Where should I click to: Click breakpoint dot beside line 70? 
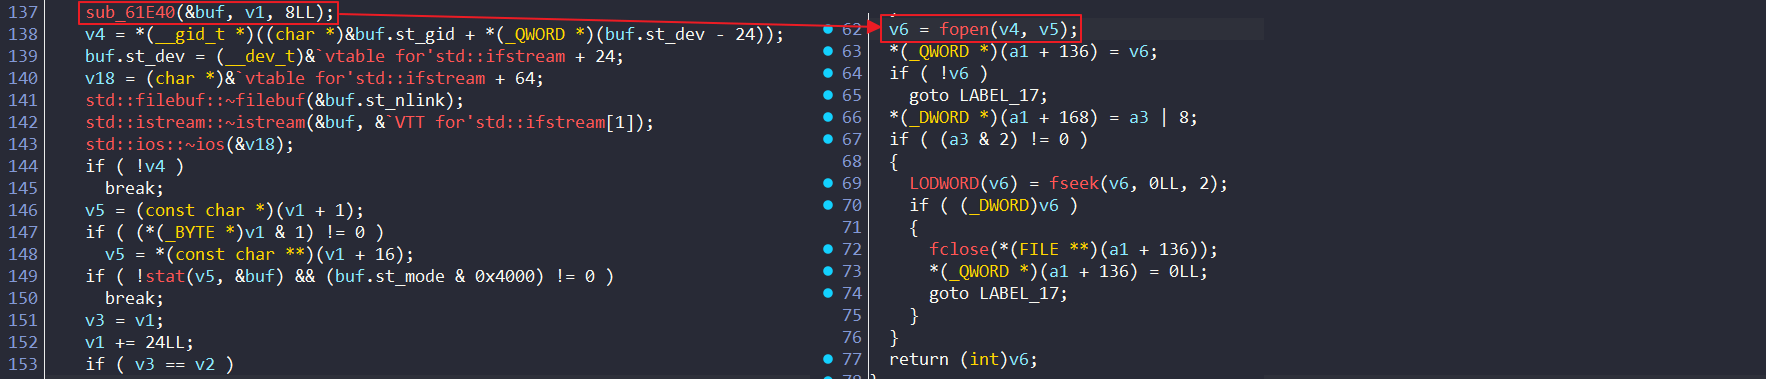coord(828,205)
